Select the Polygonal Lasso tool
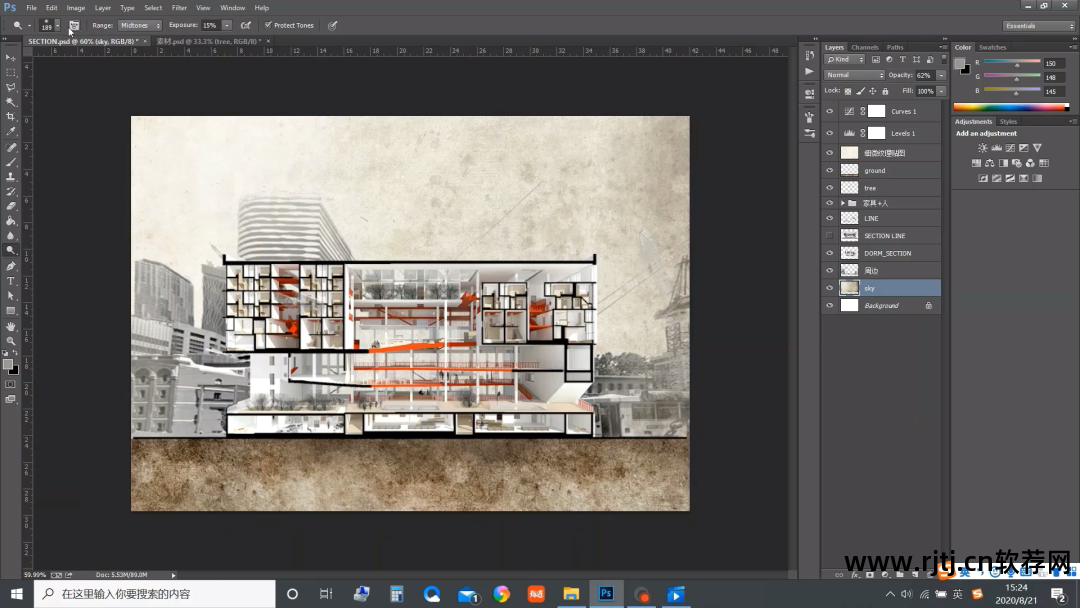 click(10, 87)
